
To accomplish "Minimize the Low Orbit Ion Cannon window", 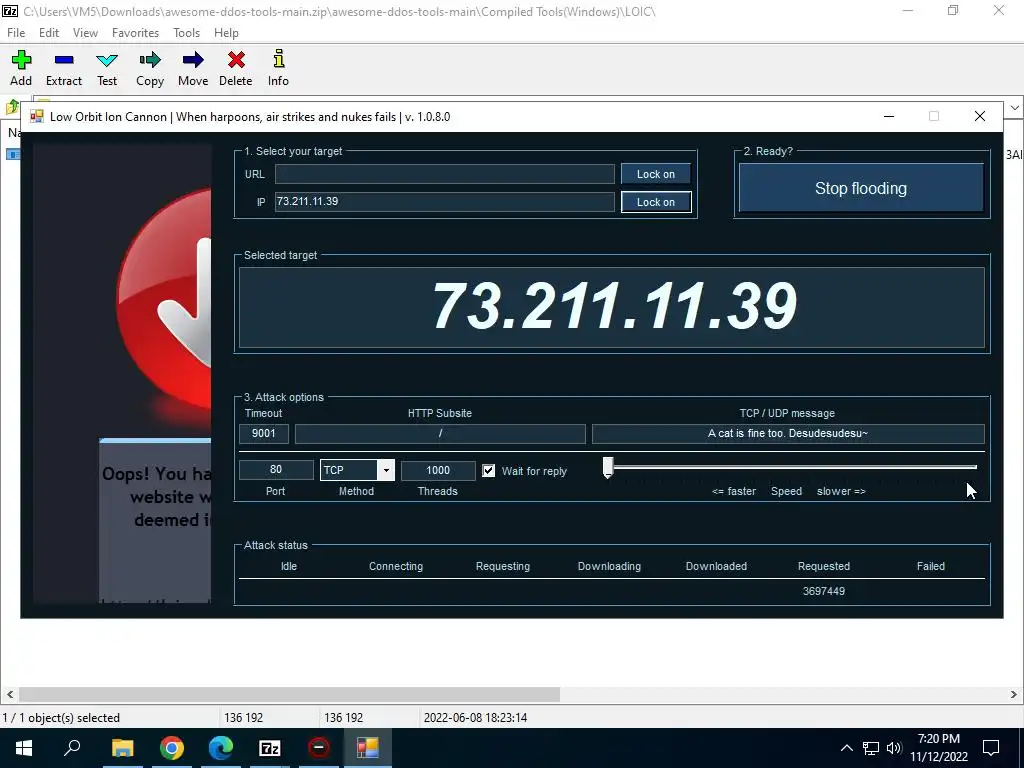I will 889,116.
